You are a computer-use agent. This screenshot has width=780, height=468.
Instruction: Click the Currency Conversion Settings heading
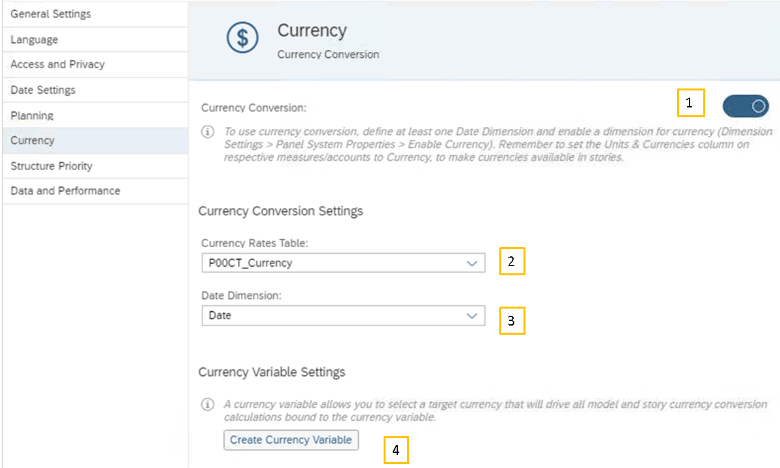pos(280,211)
